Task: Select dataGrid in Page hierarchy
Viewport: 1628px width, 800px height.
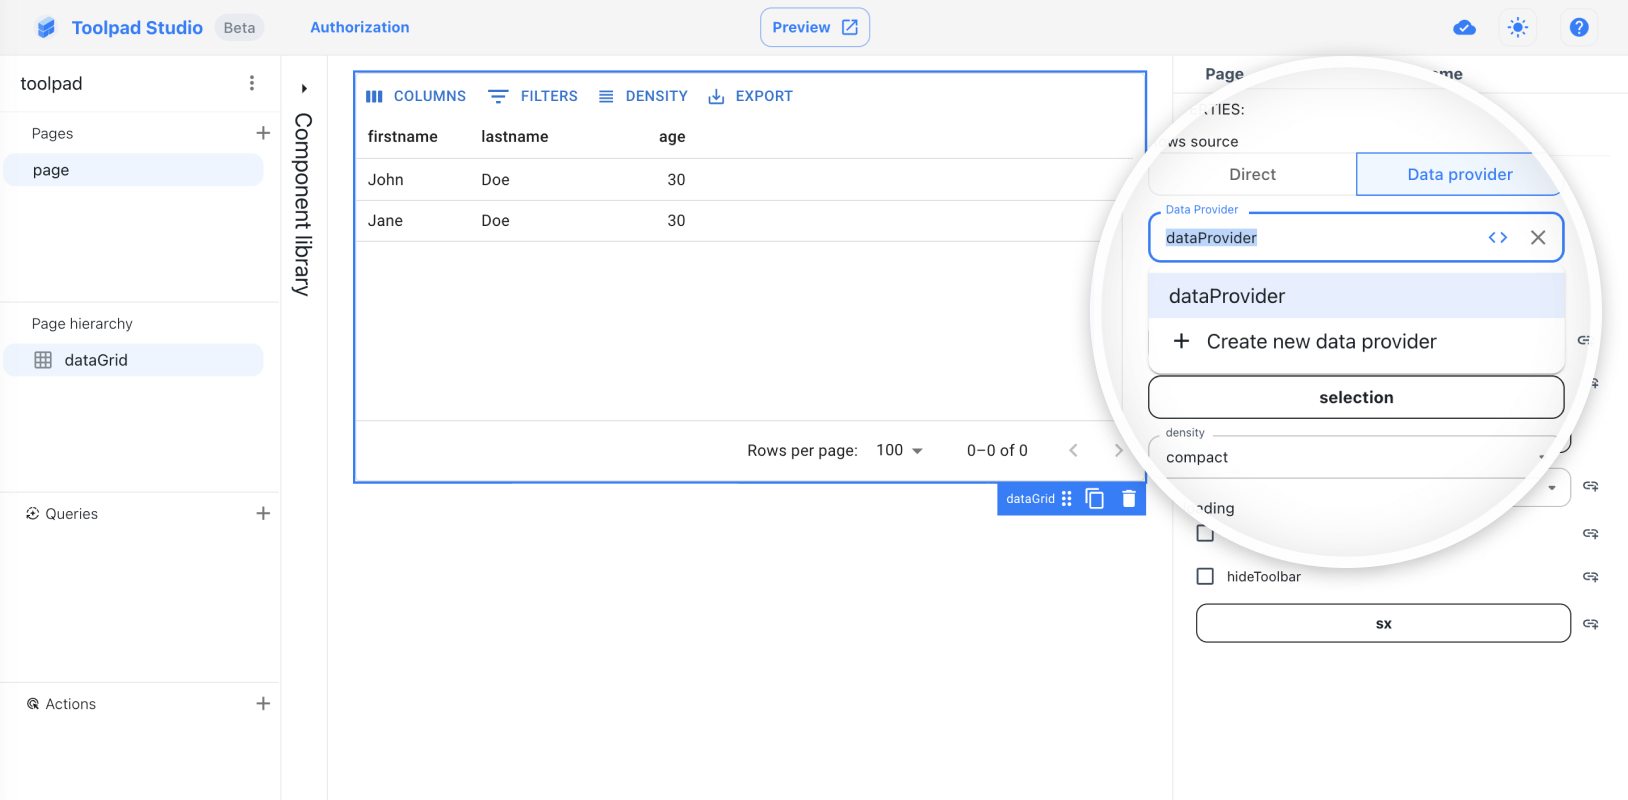Action: 96,360
